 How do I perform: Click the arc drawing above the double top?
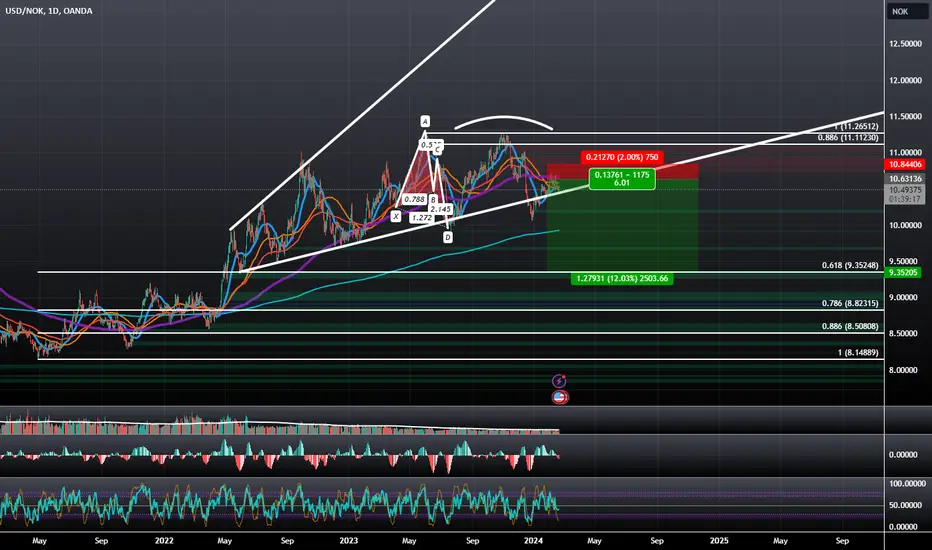[504, 119]
